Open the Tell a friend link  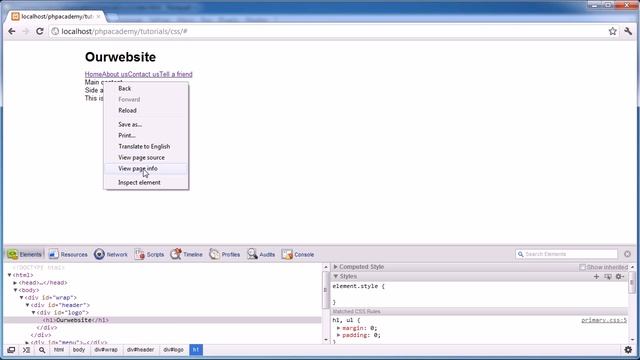coord(176,74)
